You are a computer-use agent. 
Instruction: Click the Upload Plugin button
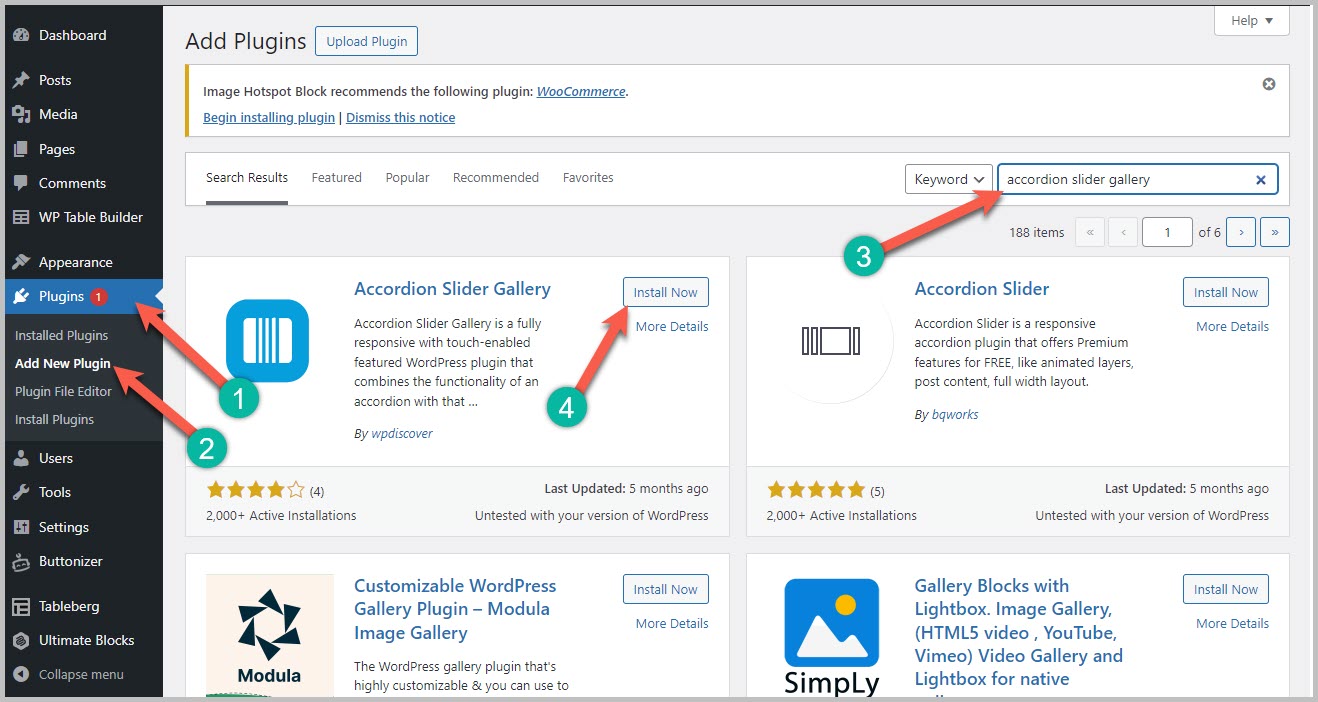pyautogui.click(x=367, y=41)
